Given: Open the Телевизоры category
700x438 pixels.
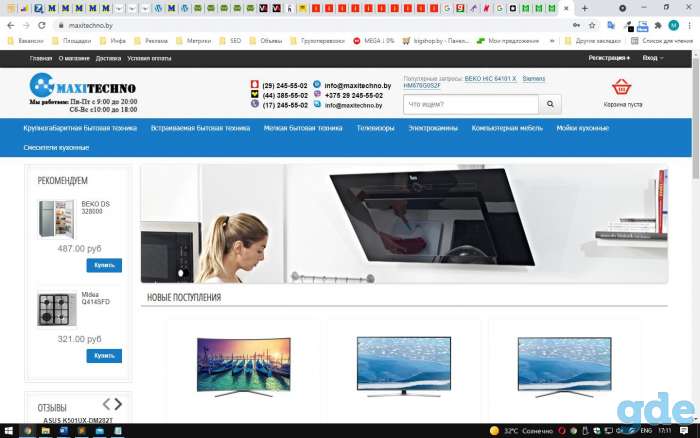Looking at the screenshot, I should 375,128.
